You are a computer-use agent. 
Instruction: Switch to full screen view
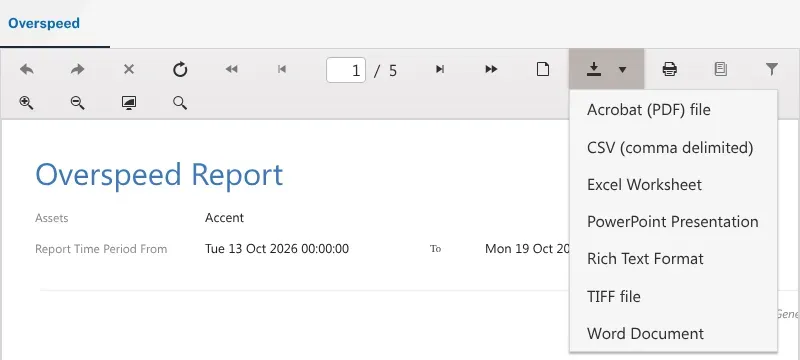129,103
